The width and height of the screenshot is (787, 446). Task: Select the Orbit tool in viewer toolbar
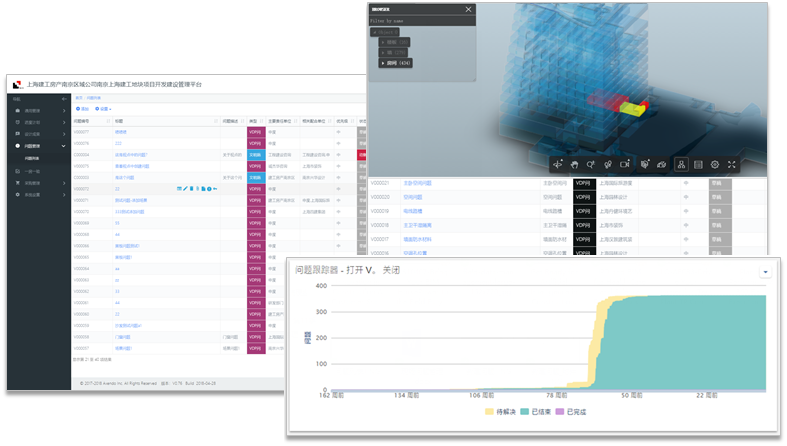[x=558, y=165]
